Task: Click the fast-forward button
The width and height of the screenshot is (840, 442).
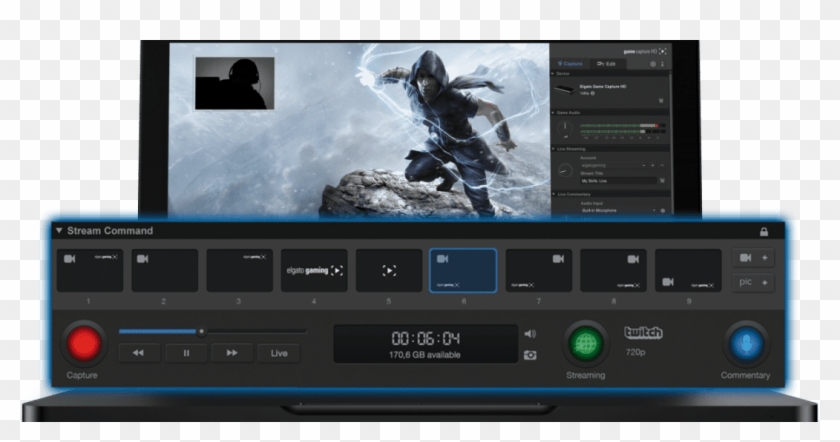Action: 232,353
